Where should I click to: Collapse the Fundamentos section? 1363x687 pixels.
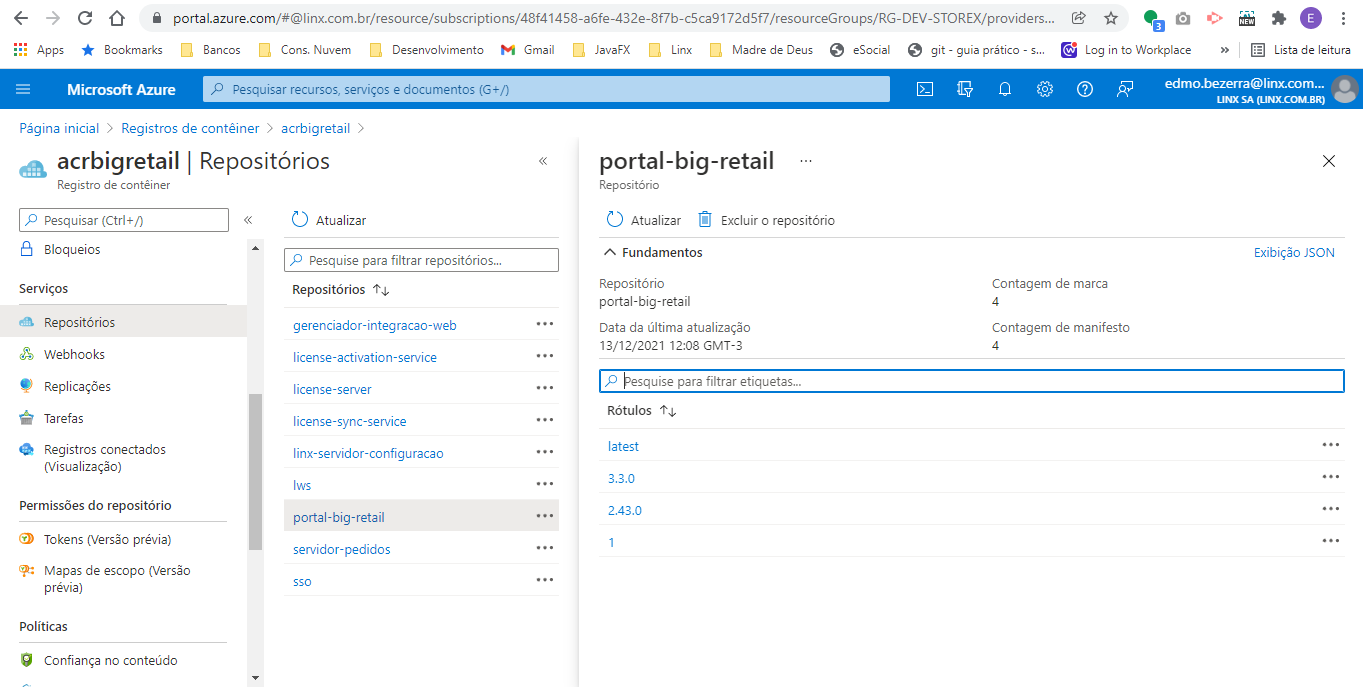point(610,253)
